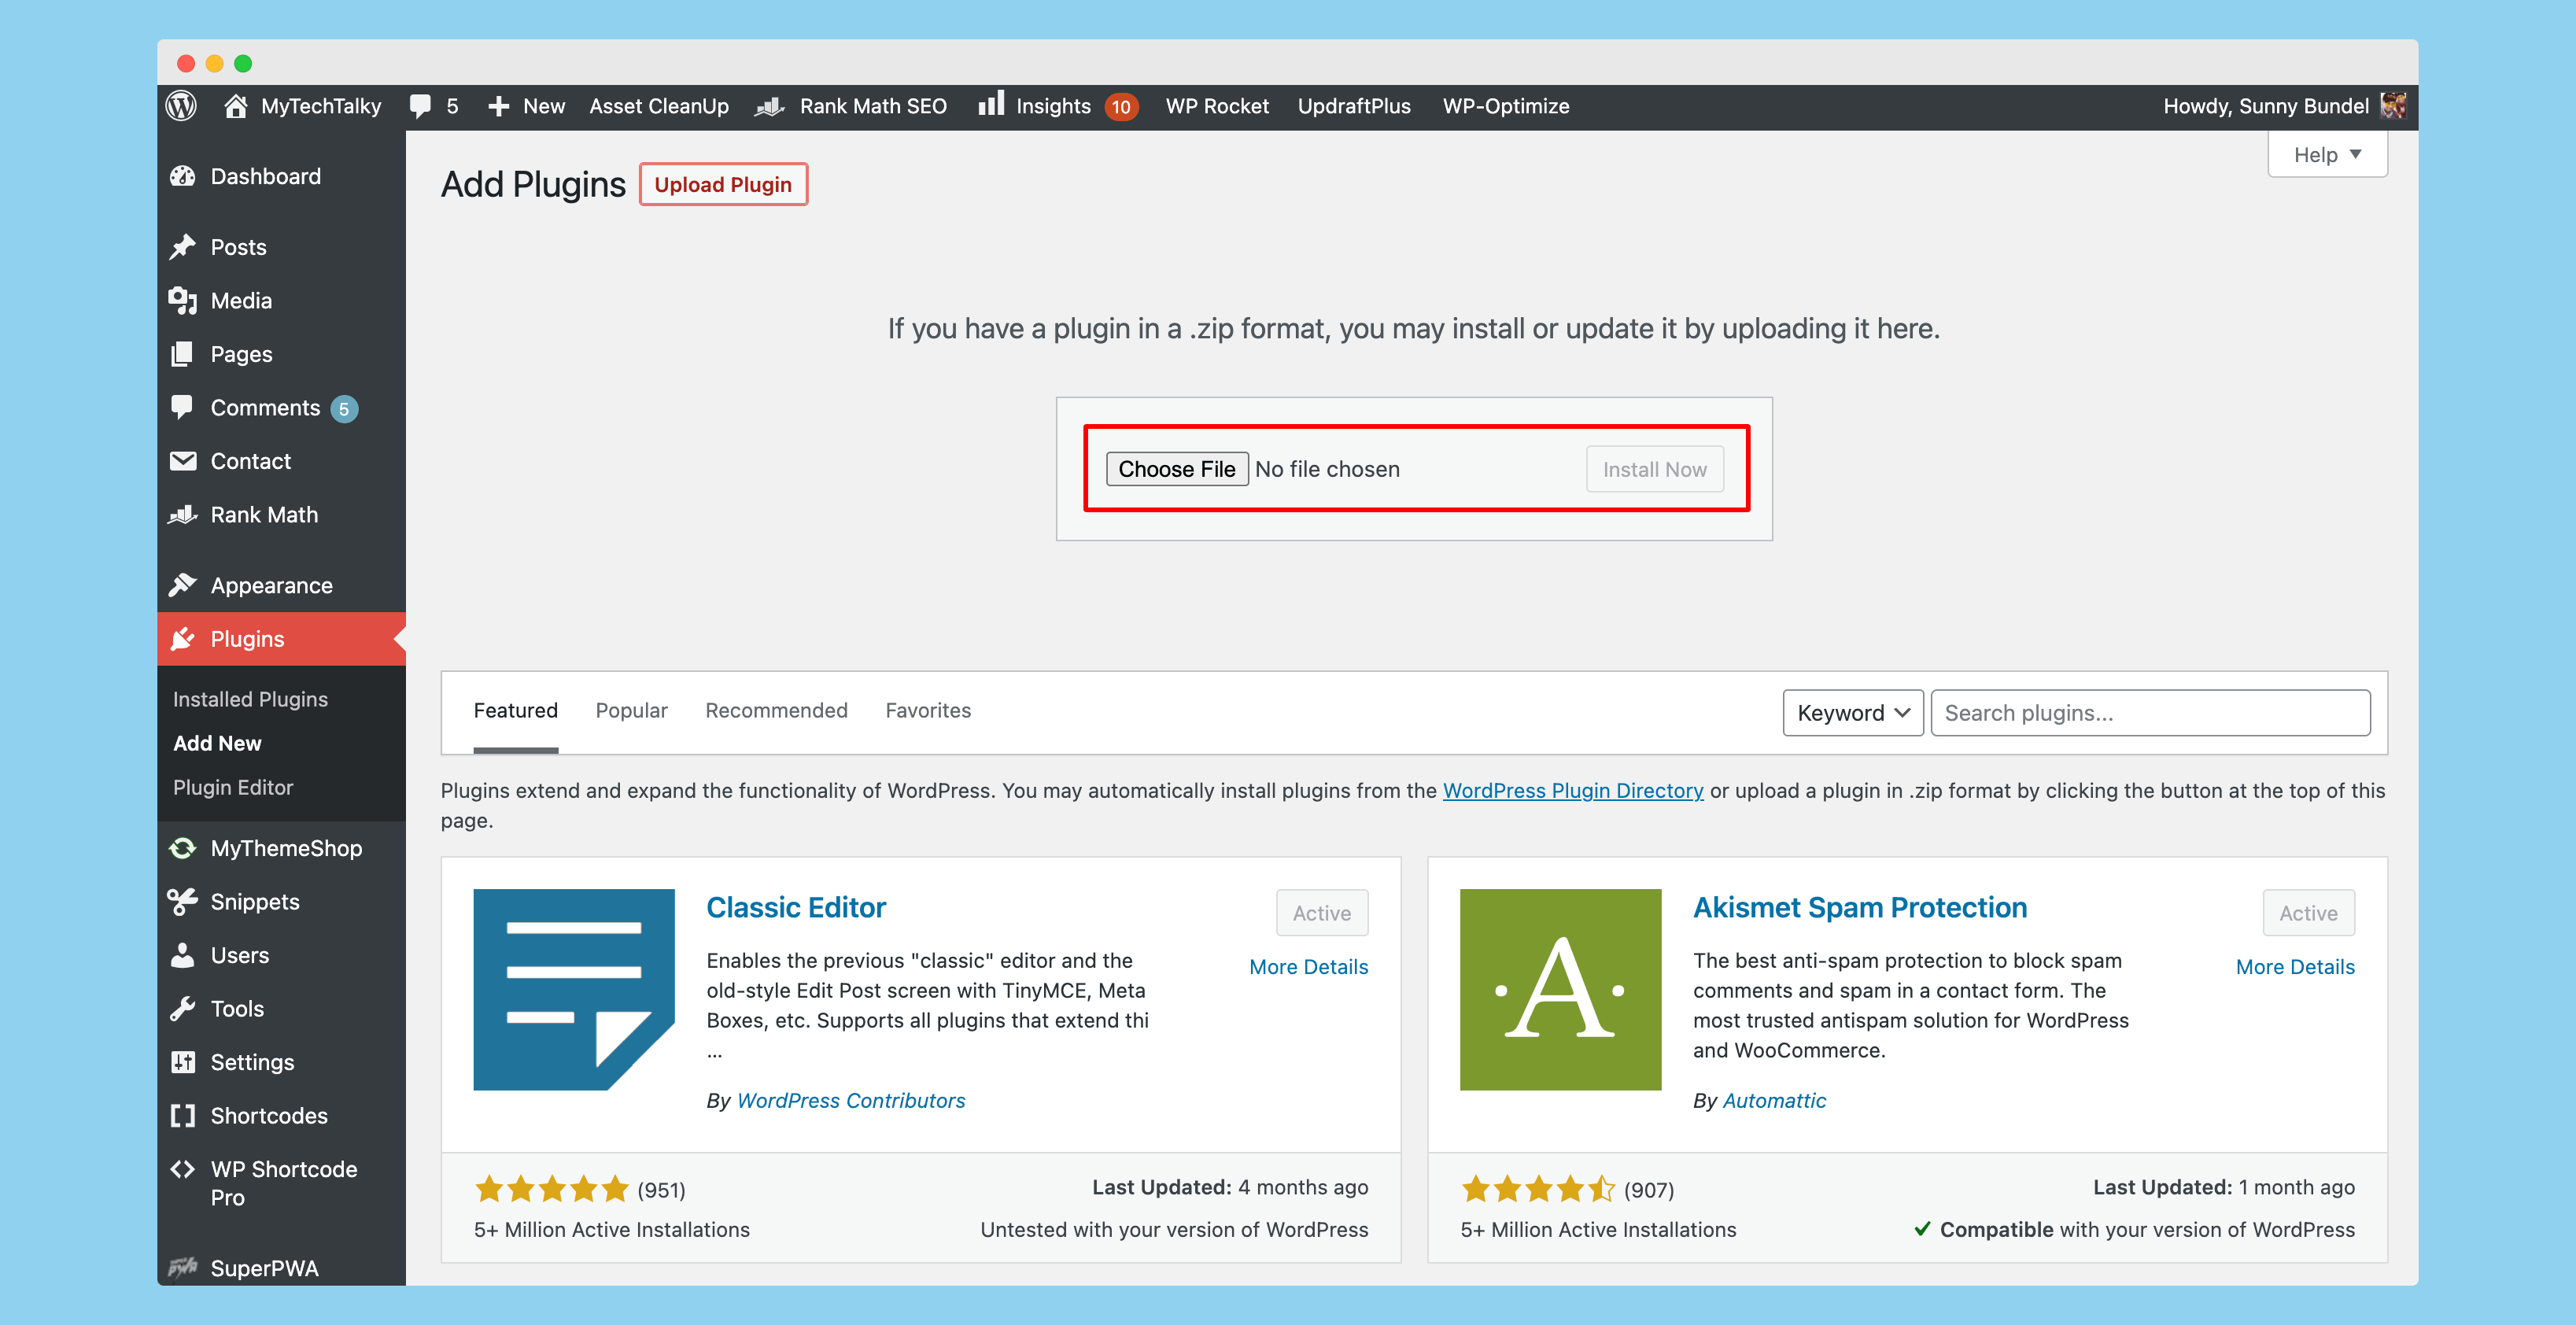This screenshot has width=2576, height=1325.
Task: Switch to the Featured tab
Action: (x=515, y=710)
